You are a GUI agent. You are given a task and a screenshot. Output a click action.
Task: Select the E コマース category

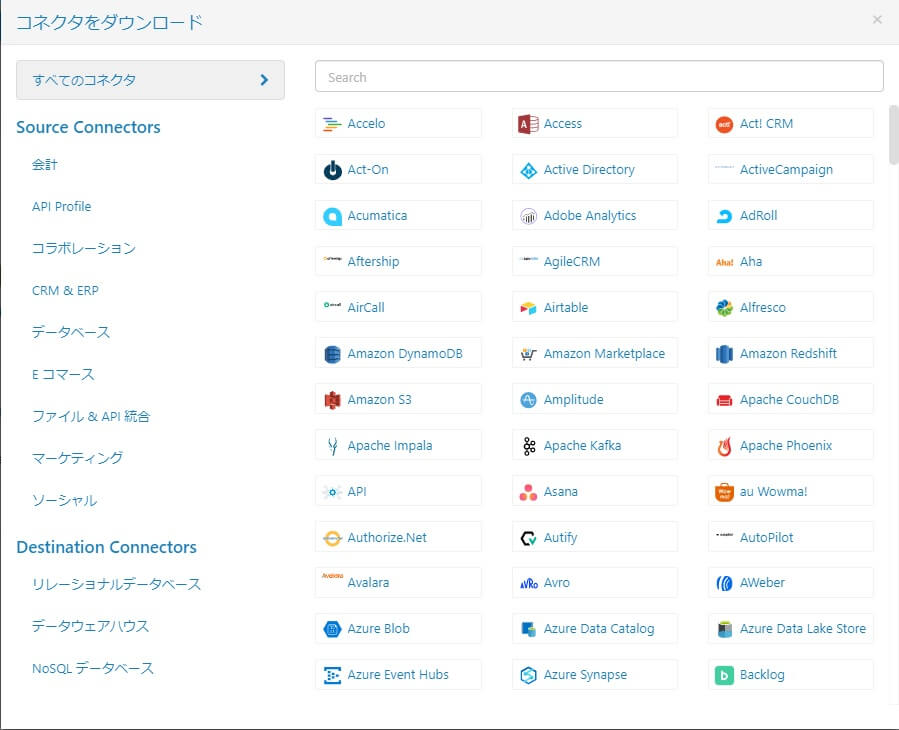coord(63,374)
